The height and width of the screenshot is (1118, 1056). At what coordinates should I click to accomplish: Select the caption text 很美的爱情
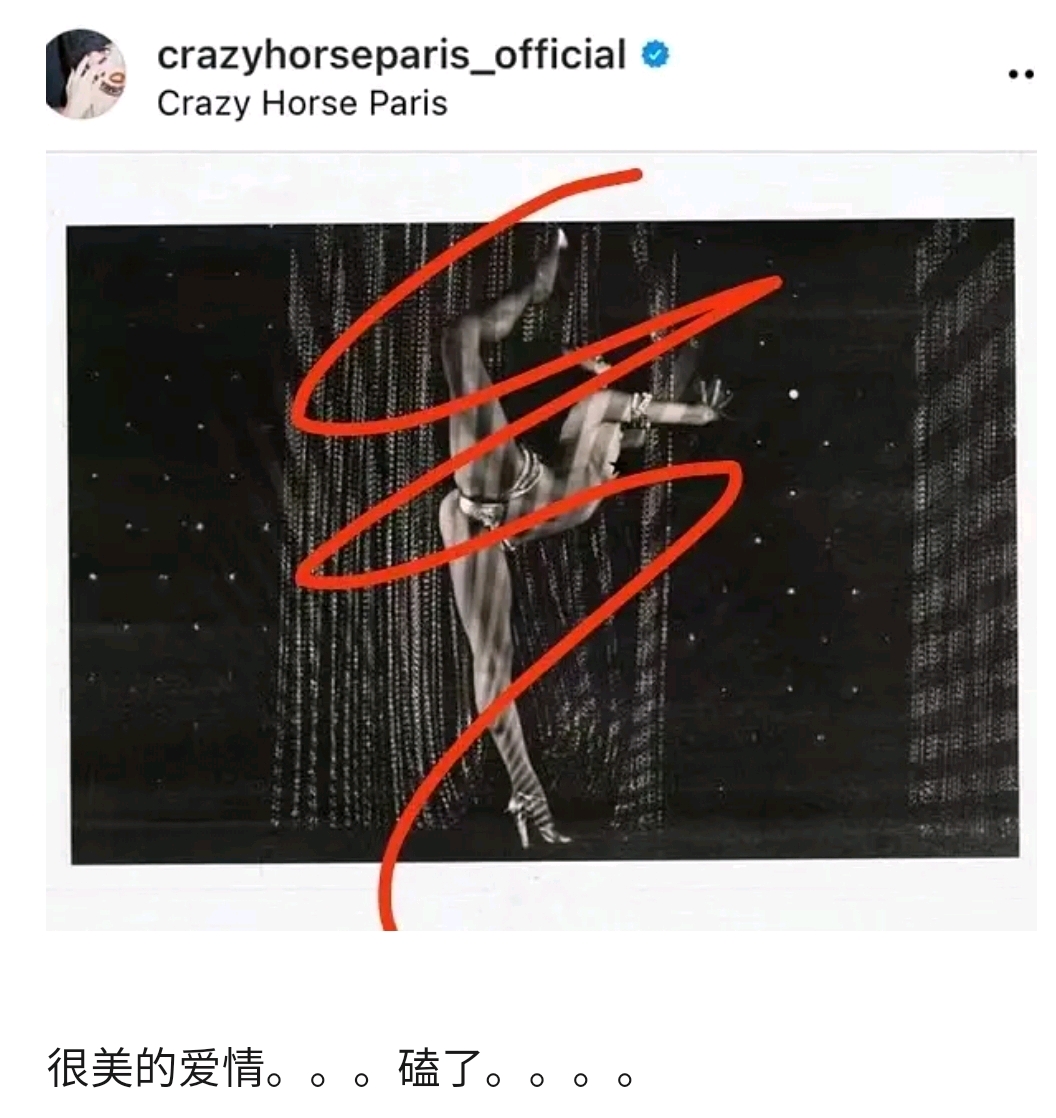click(155, 1069)
